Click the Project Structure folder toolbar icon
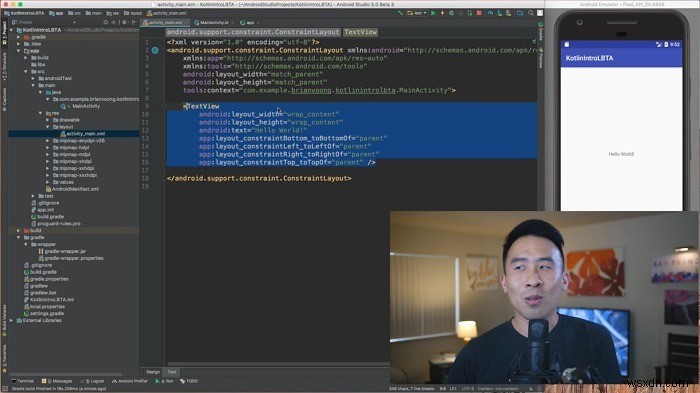700x393 pixels. click(520, 13)
